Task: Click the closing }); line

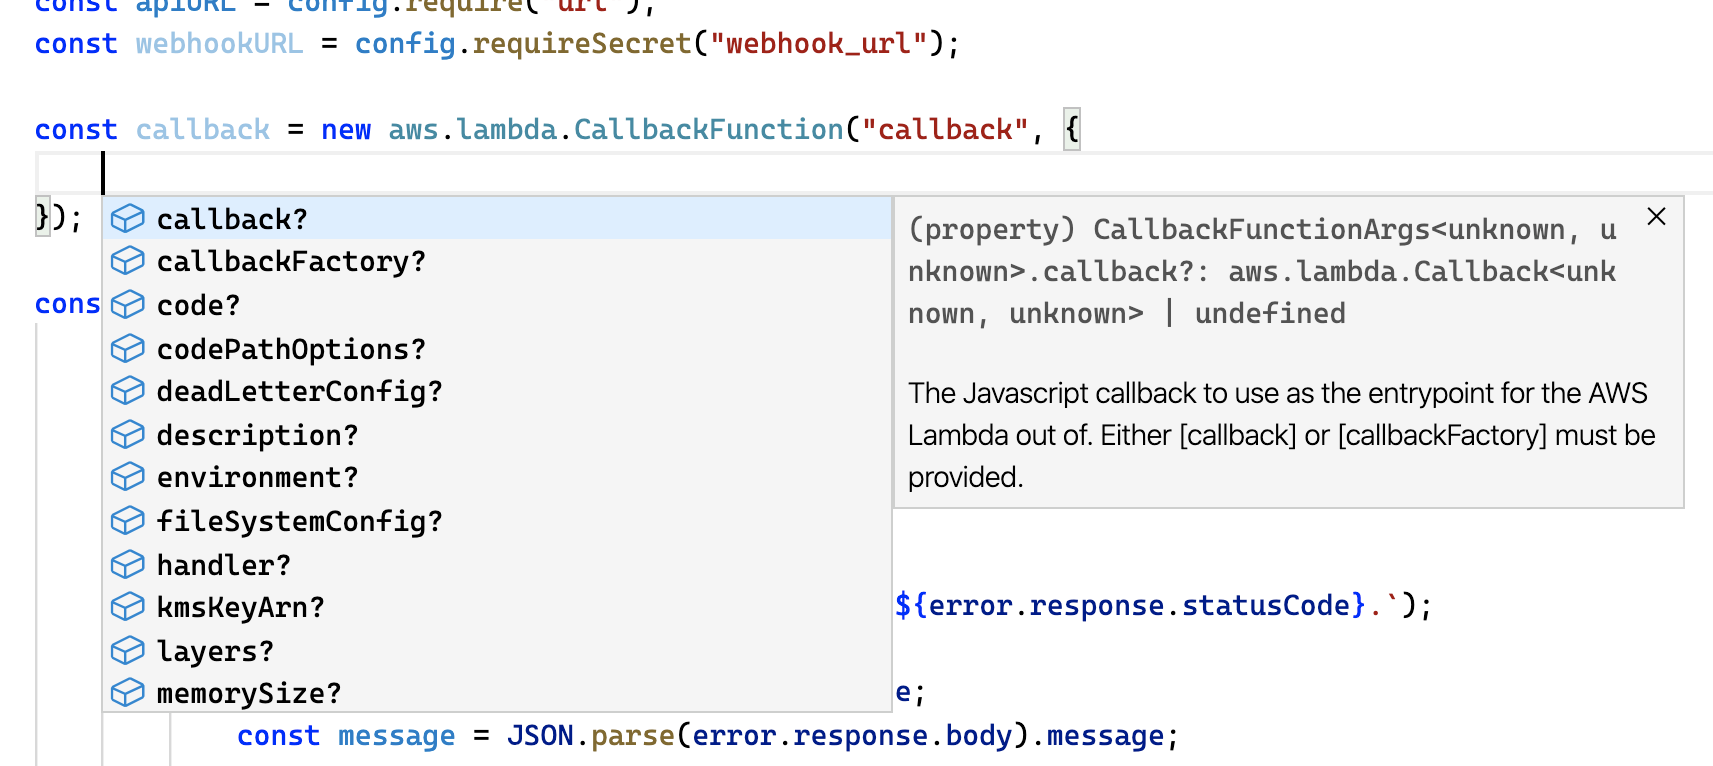Action: click(x=58, y=217)
